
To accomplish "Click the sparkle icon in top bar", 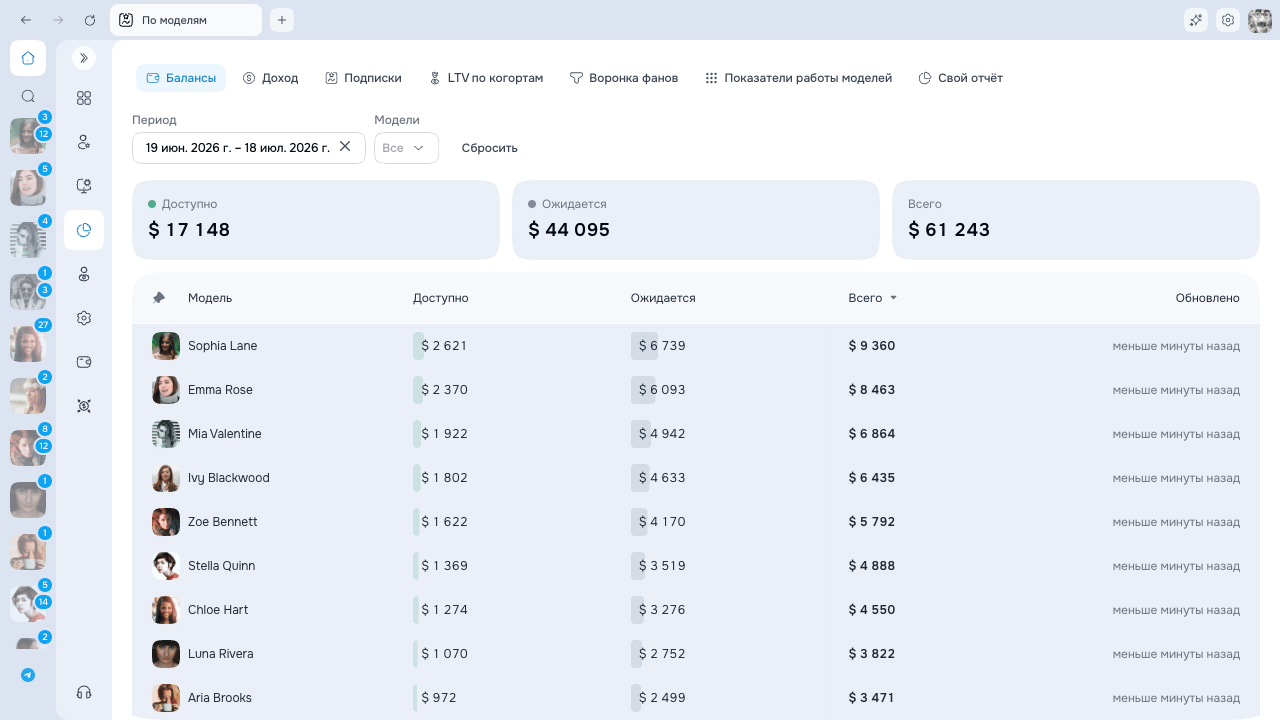I will 1195,20.
